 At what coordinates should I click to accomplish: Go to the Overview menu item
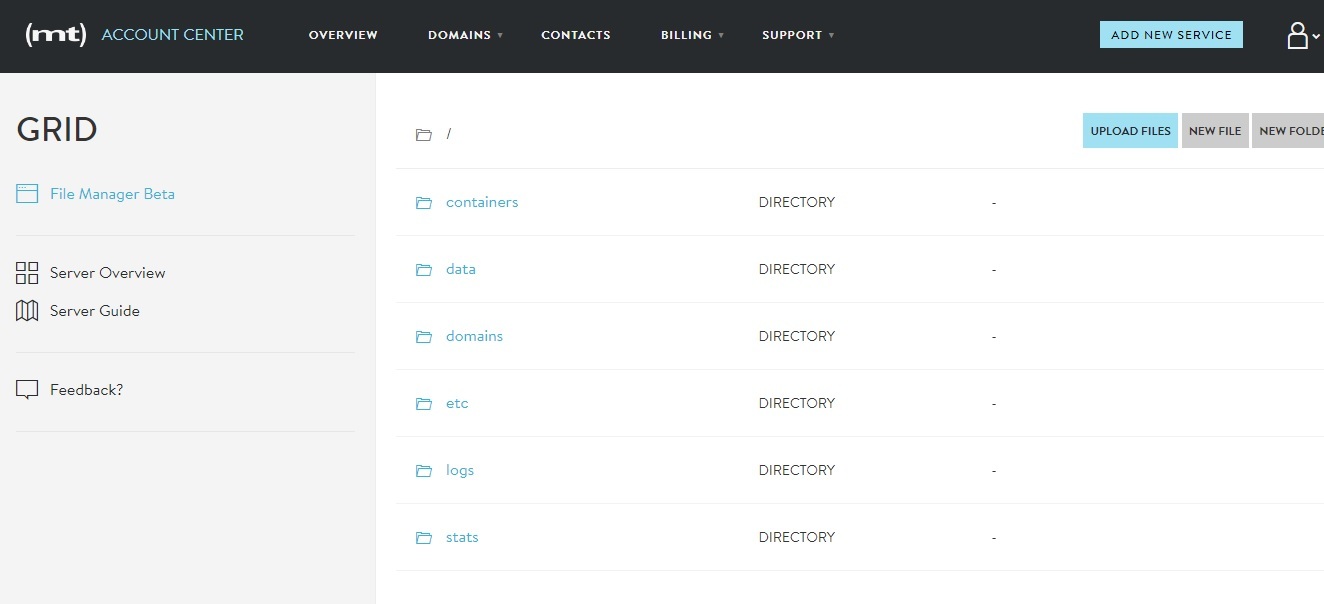(x=343, y=35)
